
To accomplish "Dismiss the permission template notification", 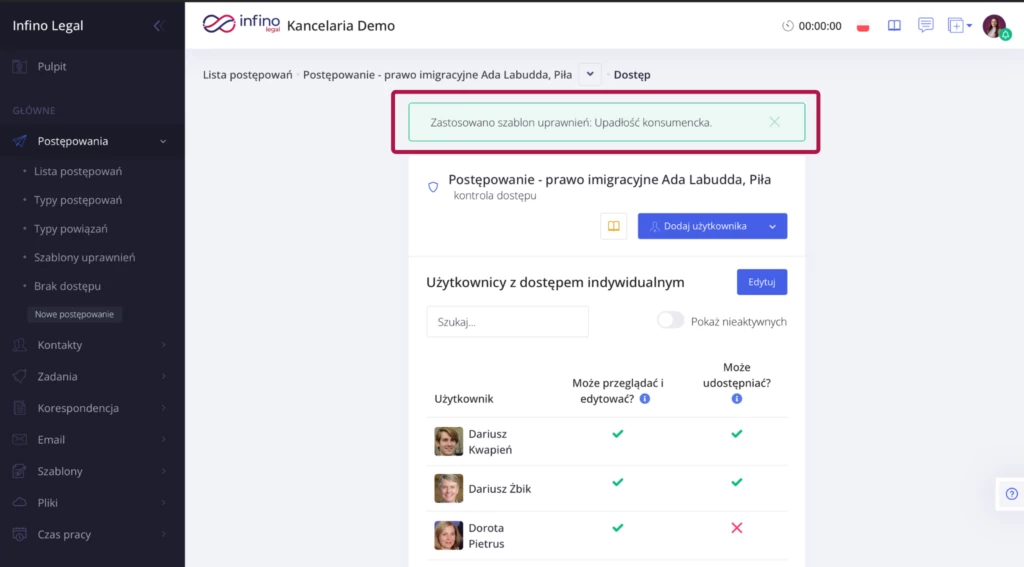I will pyautogui.click(x=774, y=122).
